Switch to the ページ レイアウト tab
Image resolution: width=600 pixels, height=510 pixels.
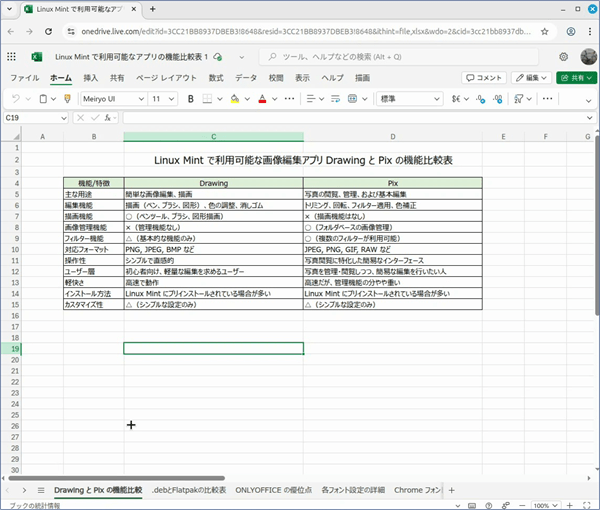(166, 78)
